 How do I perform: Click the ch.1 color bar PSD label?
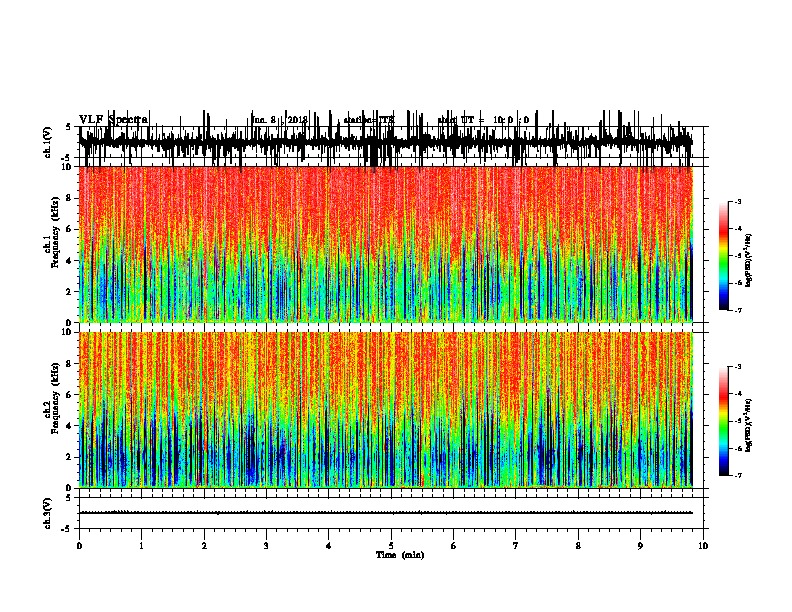[x=749, y=261]
